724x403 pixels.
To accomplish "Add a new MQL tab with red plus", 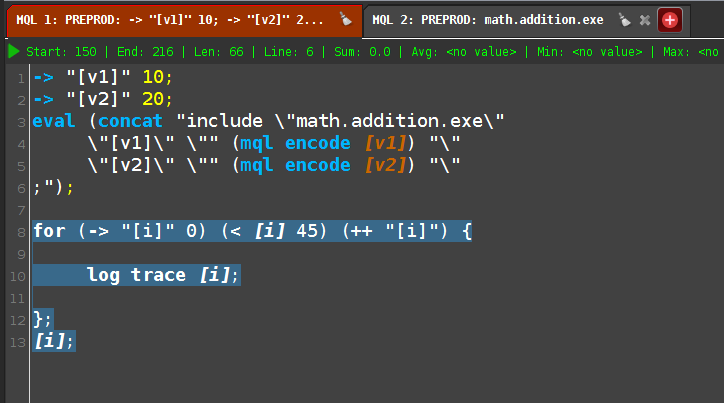I will click(x=670, y=20).
